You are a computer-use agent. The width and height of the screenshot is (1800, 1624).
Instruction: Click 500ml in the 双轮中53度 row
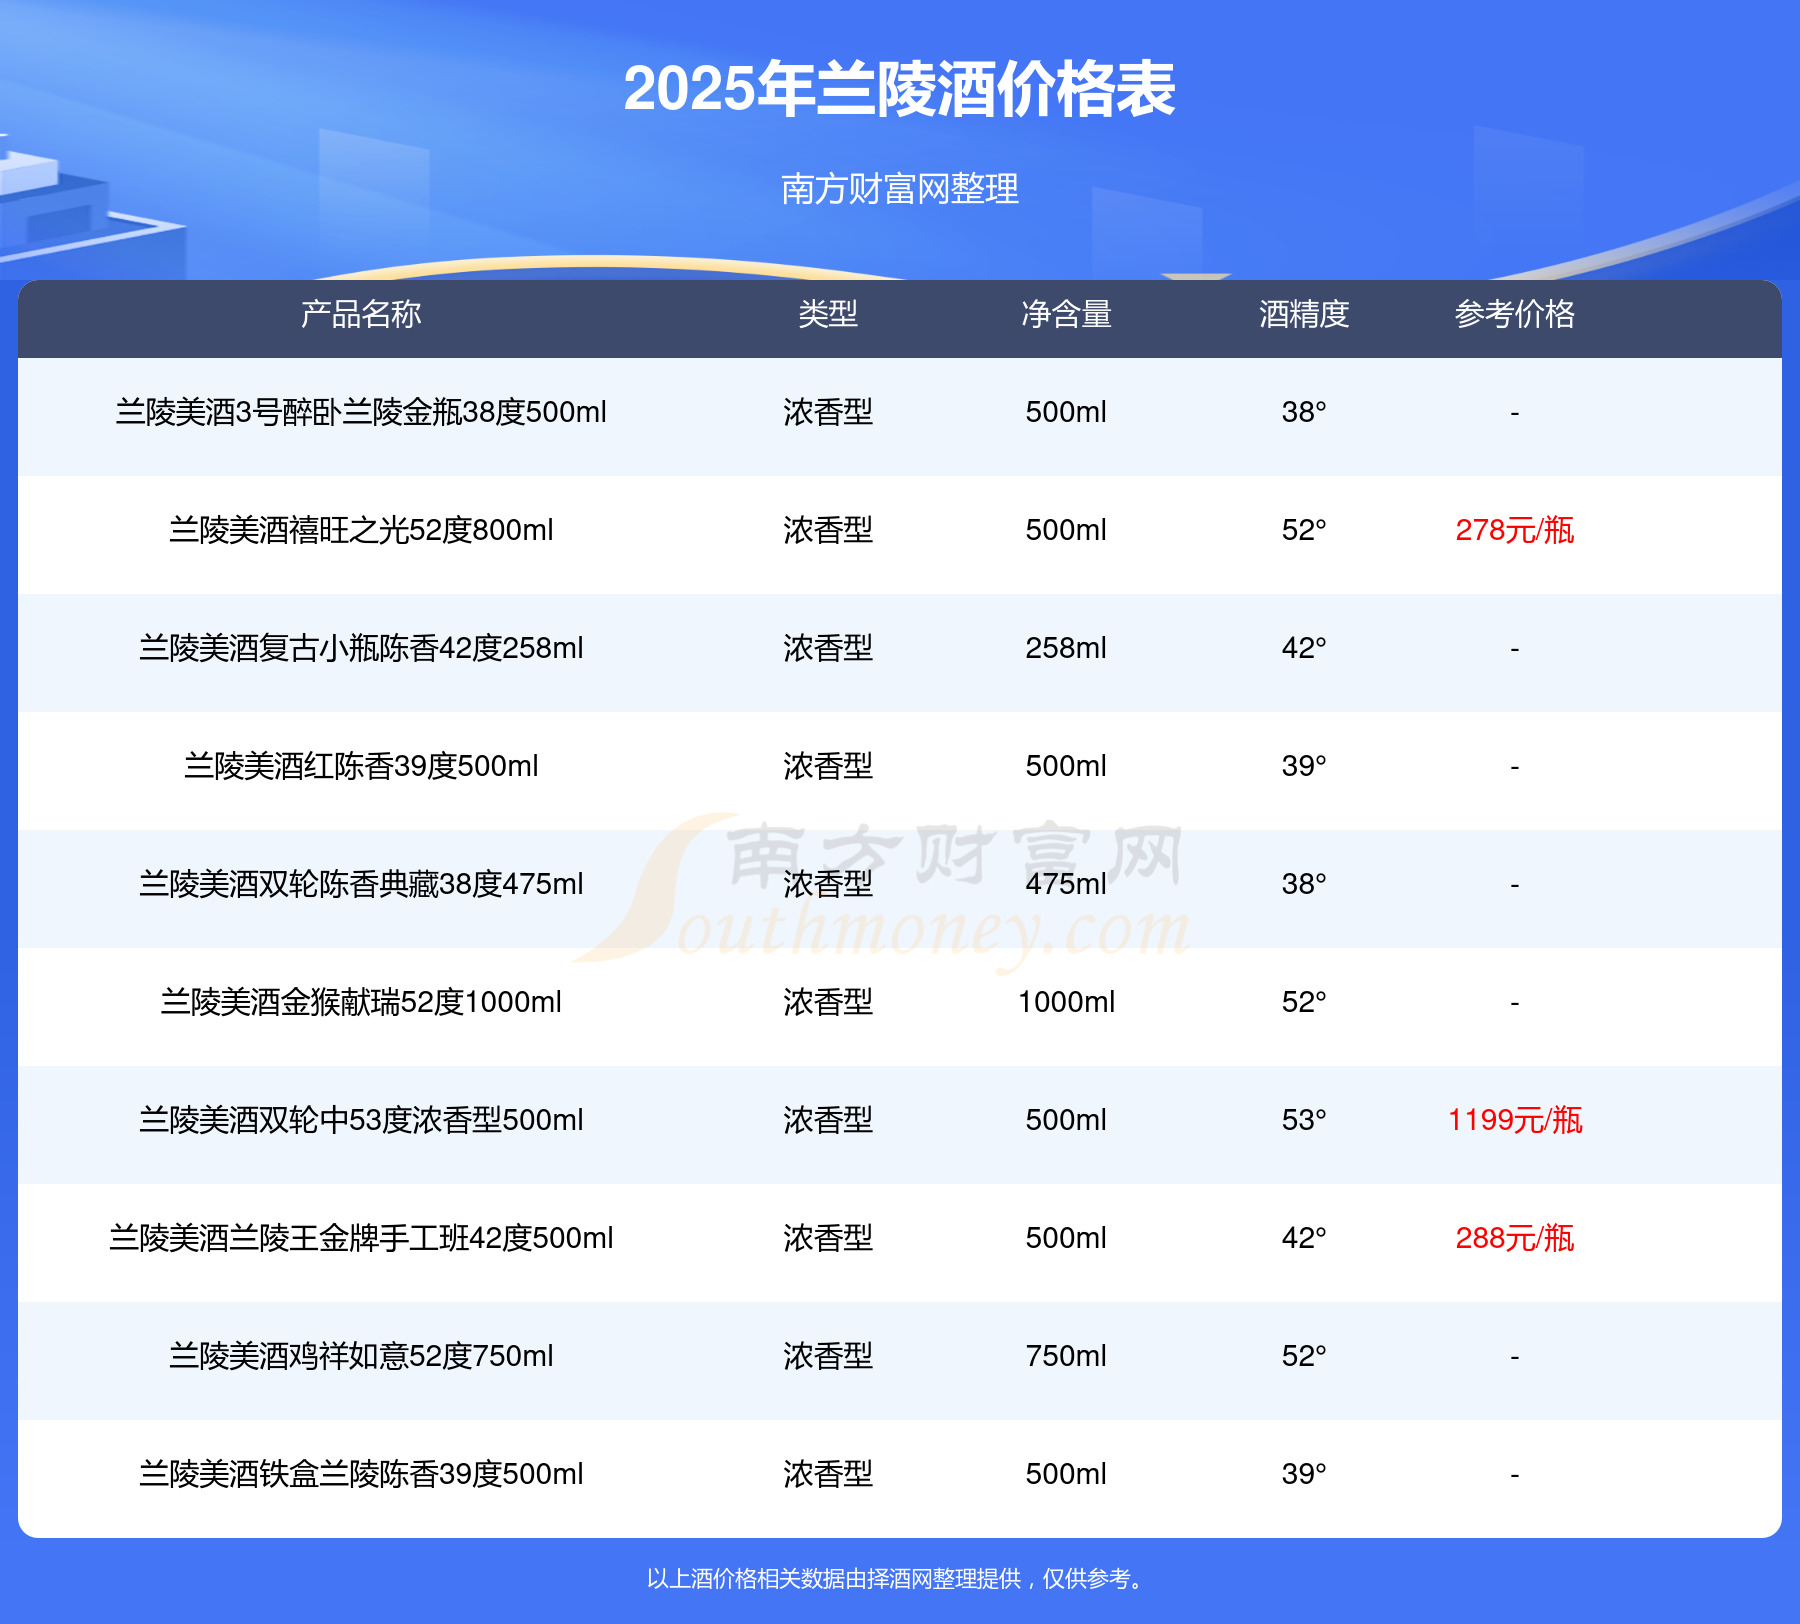click(1066, 1120)
